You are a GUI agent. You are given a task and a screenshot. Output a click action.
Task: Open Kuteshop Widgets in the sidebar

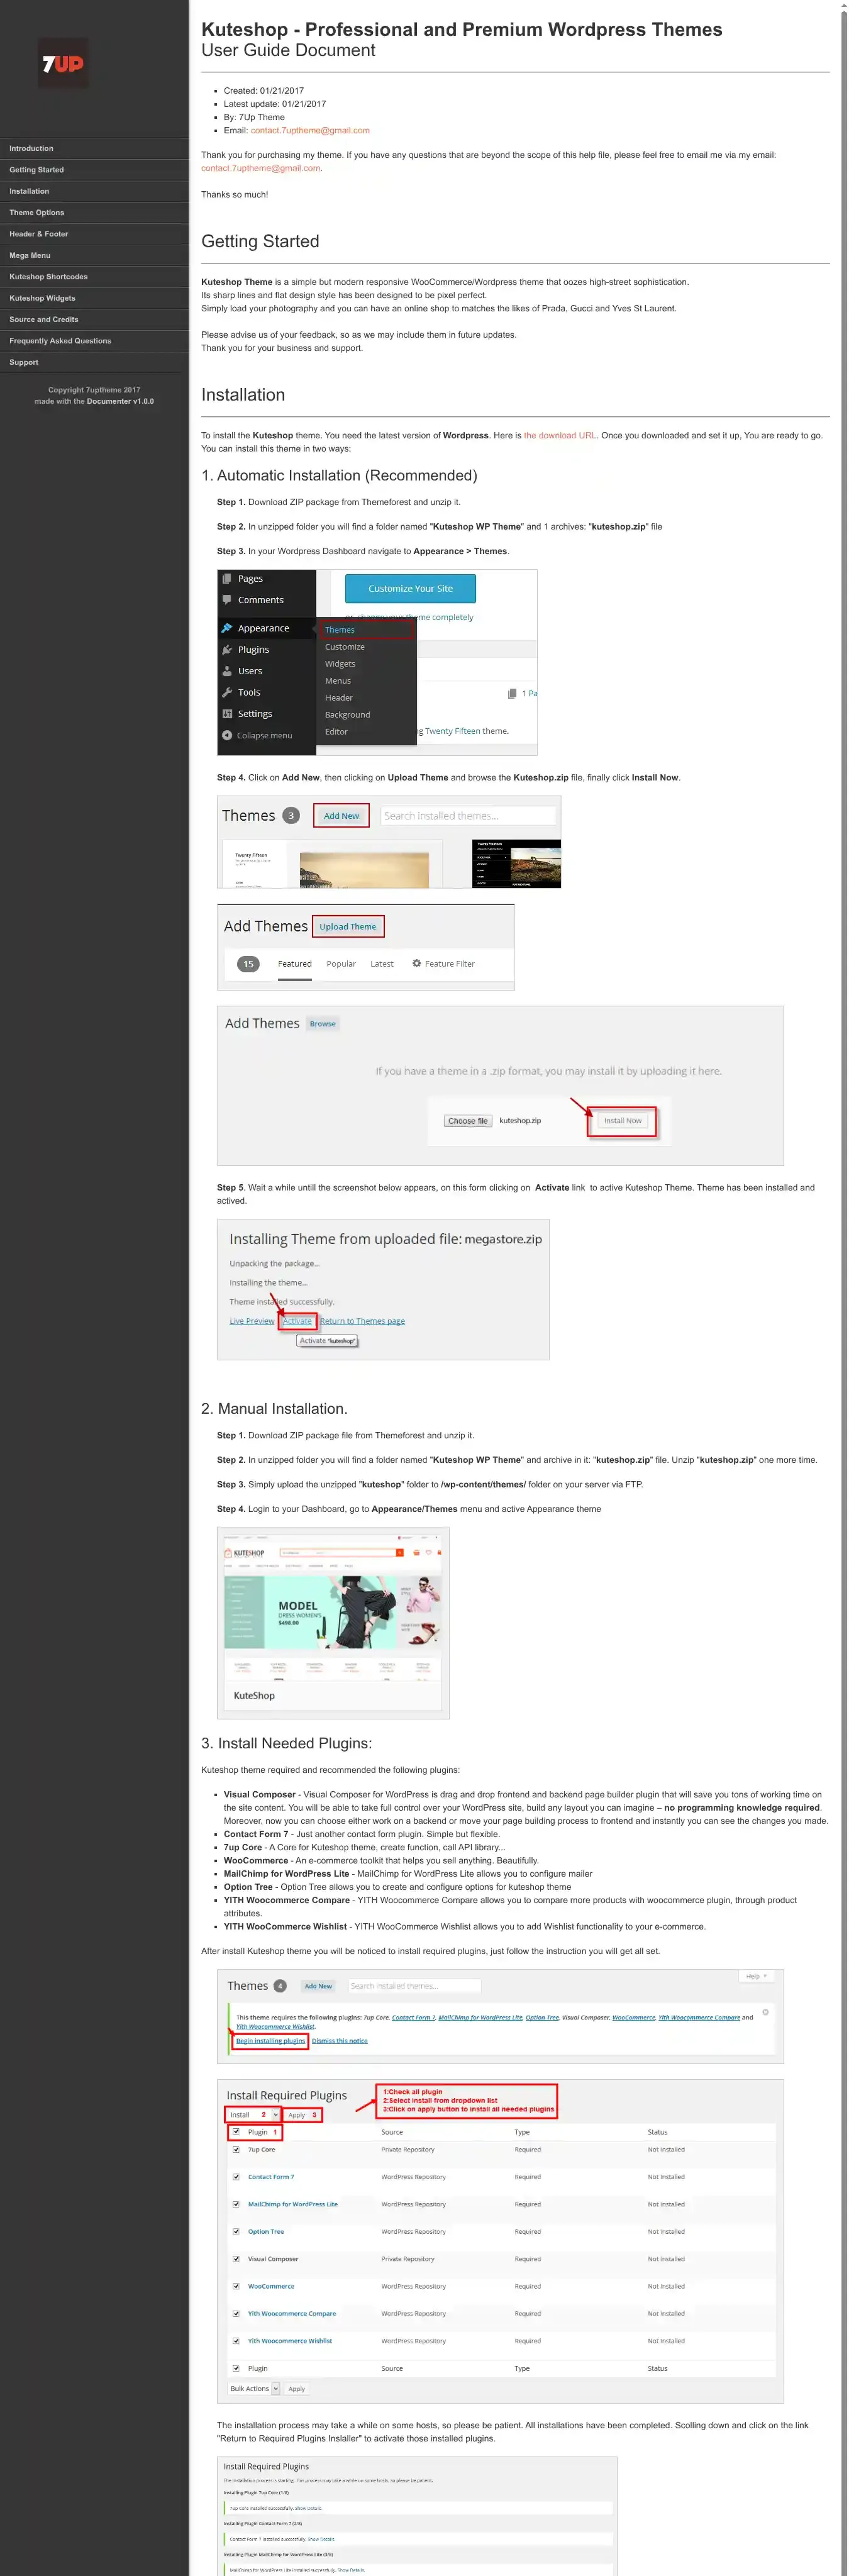(x=94, y=298)
